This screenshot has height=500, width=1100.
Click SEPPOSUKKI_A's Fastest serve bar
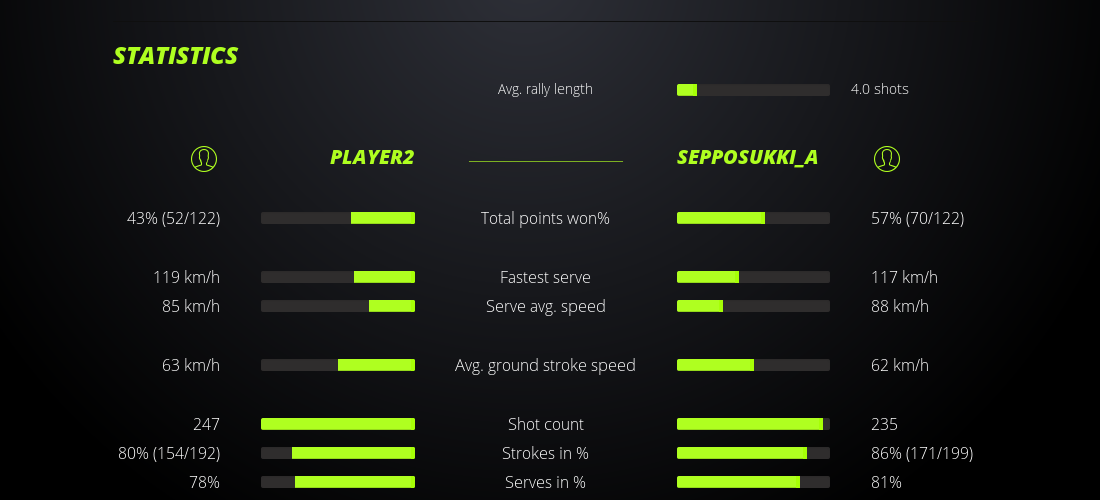[x=753, y=277]
